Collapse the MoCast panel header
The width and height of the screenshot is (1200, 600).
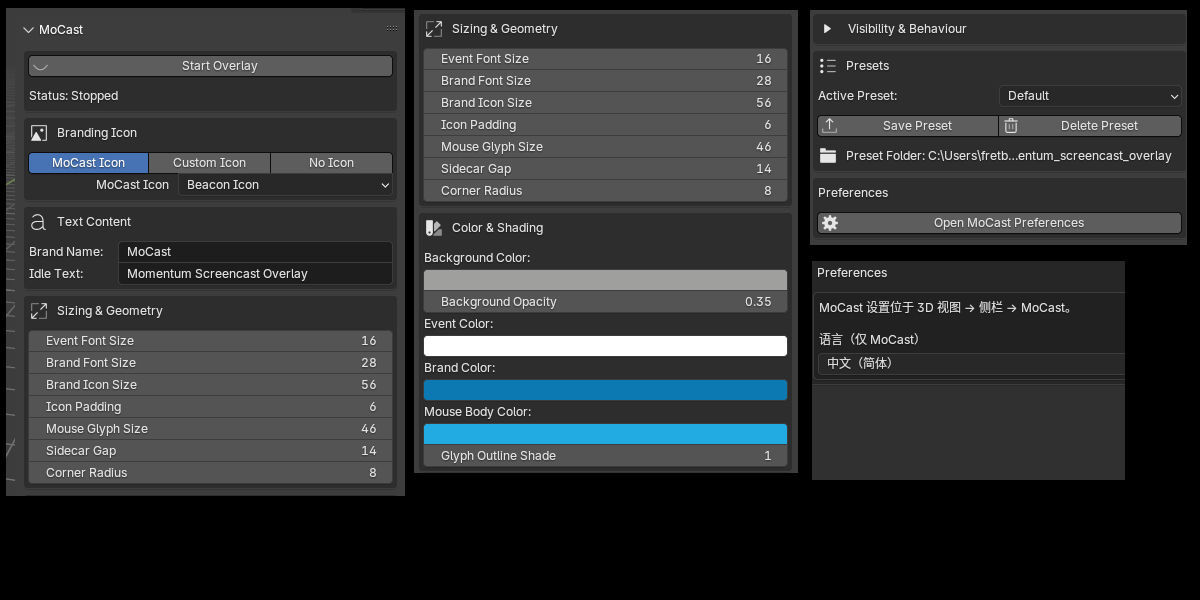(x=28, y=30)
